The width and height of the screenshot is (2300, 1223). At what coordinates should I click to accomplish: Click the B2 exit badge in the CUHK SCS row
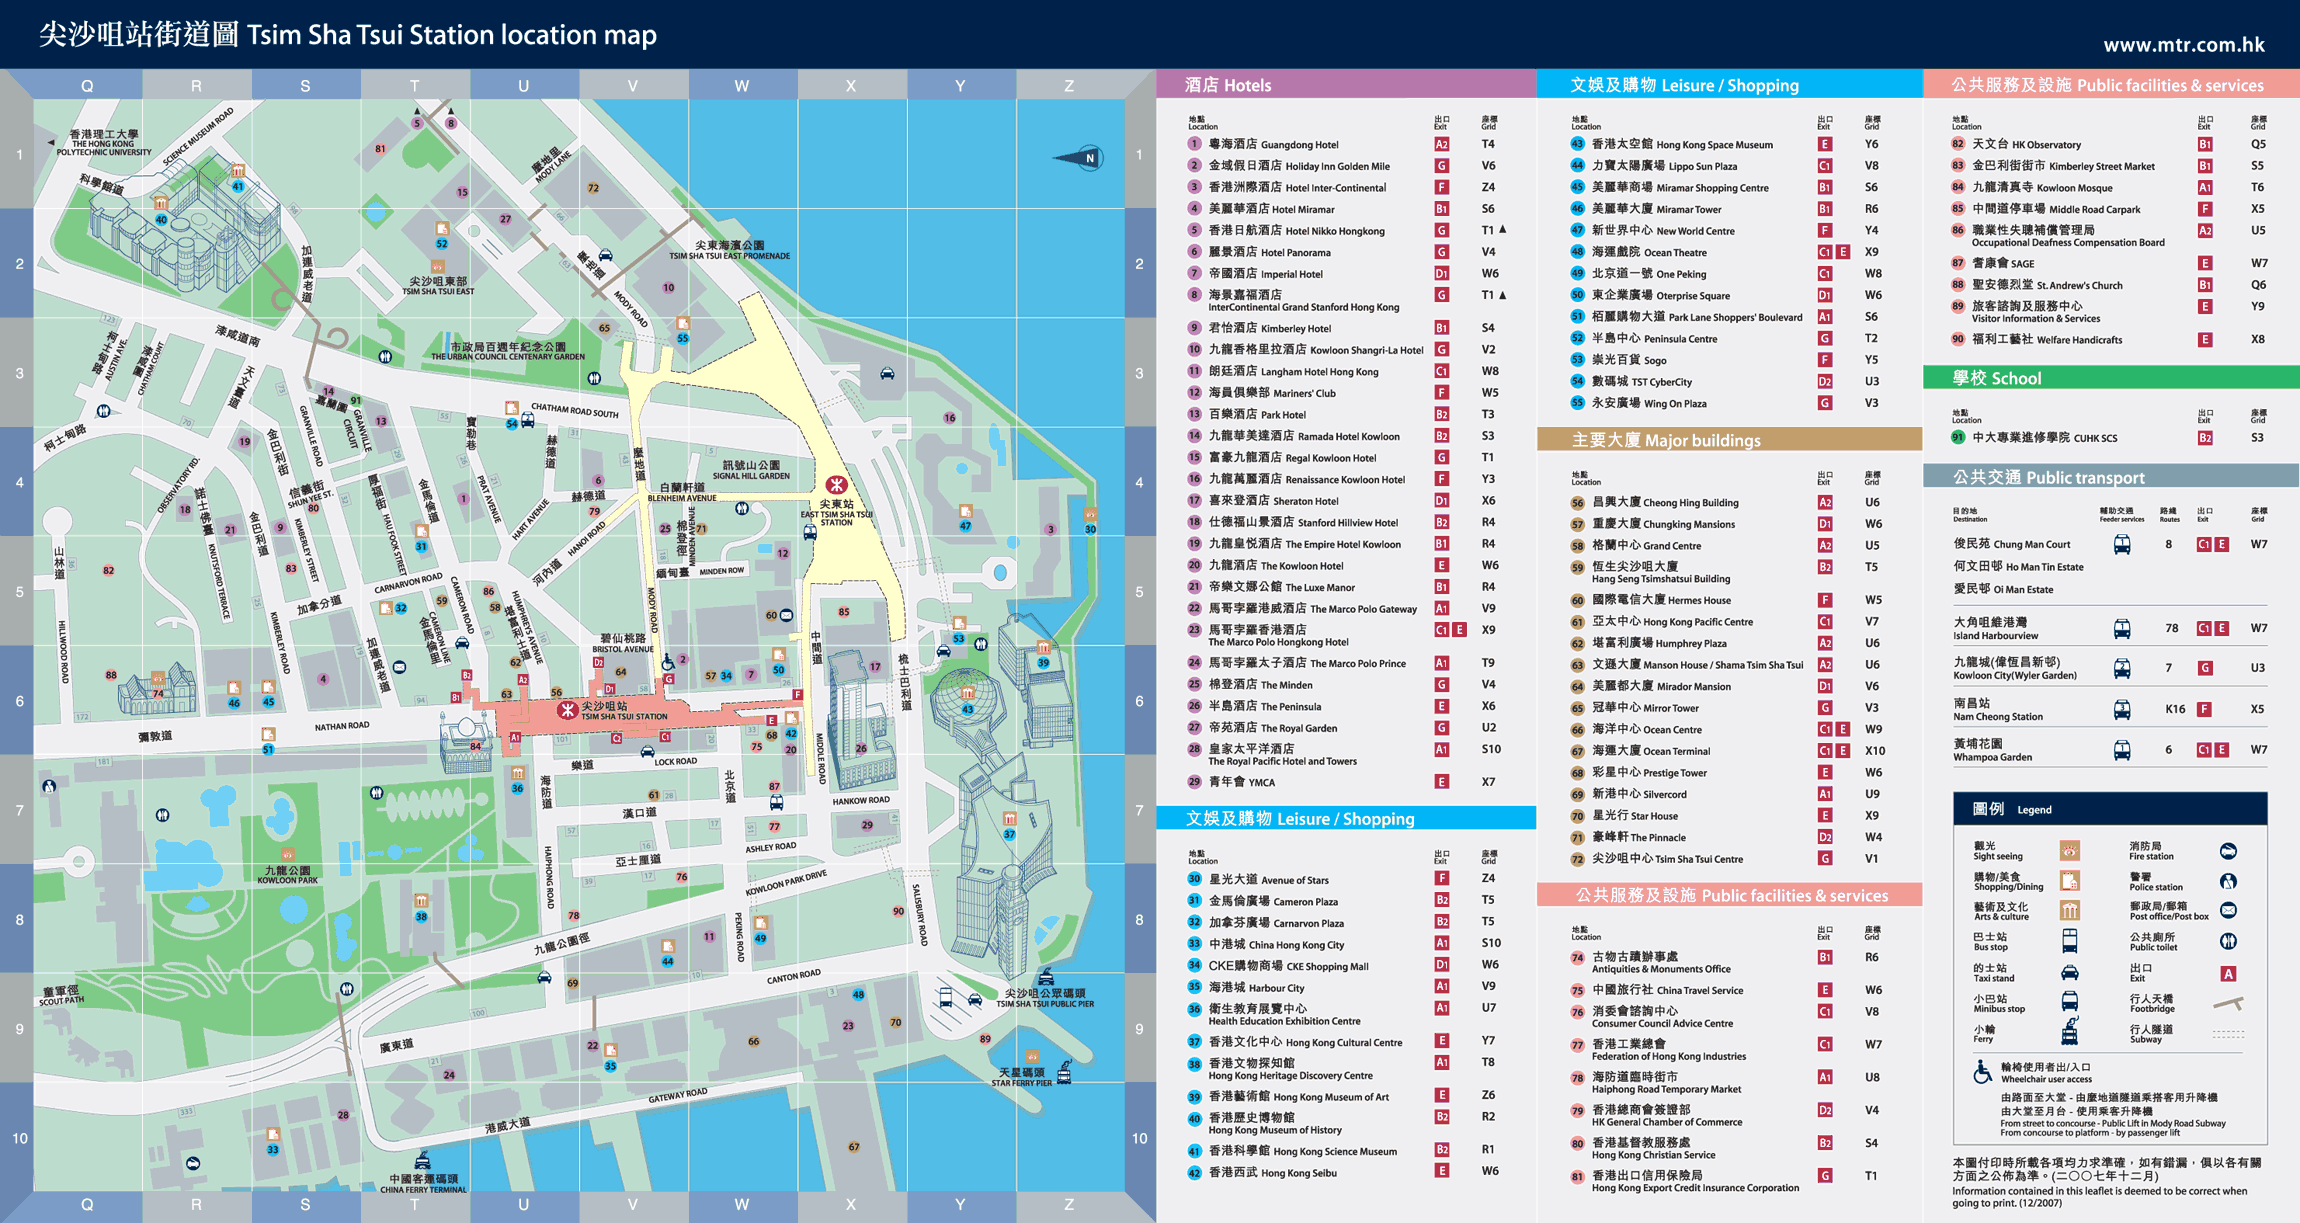(2204, 437)
